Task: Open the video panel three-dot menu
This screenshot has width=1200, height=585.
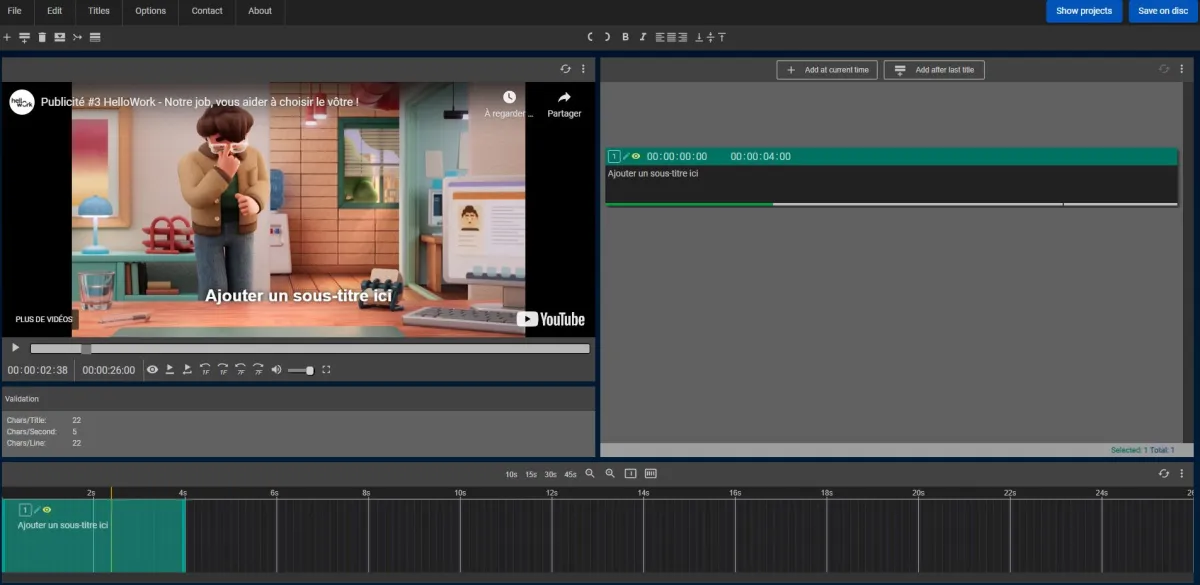Action: [583, 69]
